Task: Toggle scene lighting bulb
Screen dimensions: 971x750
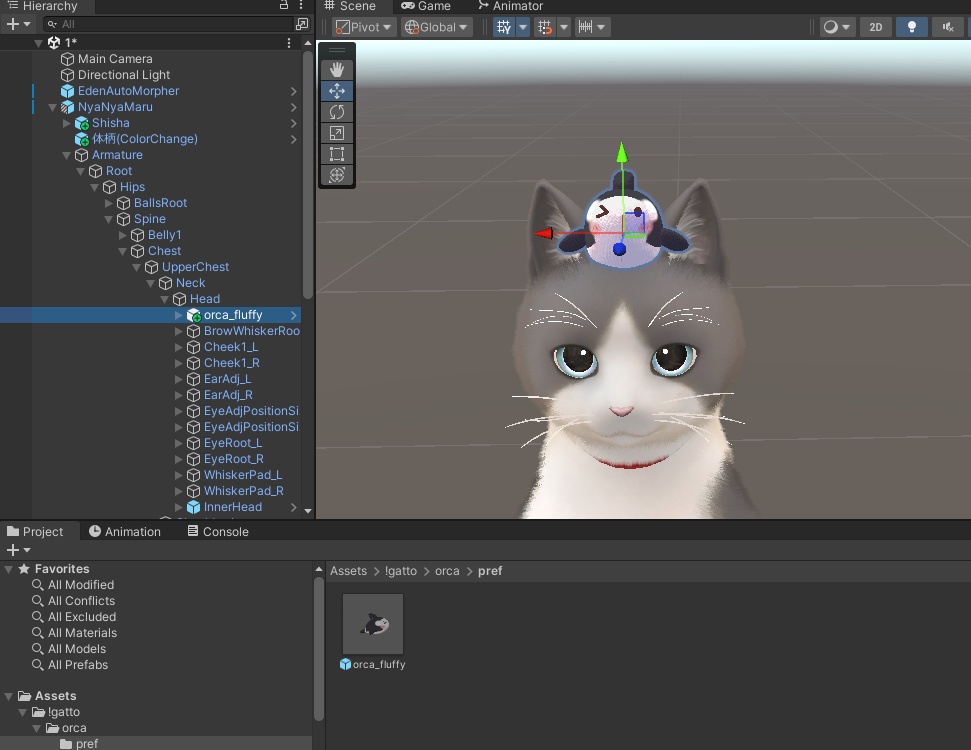Action: click(x=912, y=27)
